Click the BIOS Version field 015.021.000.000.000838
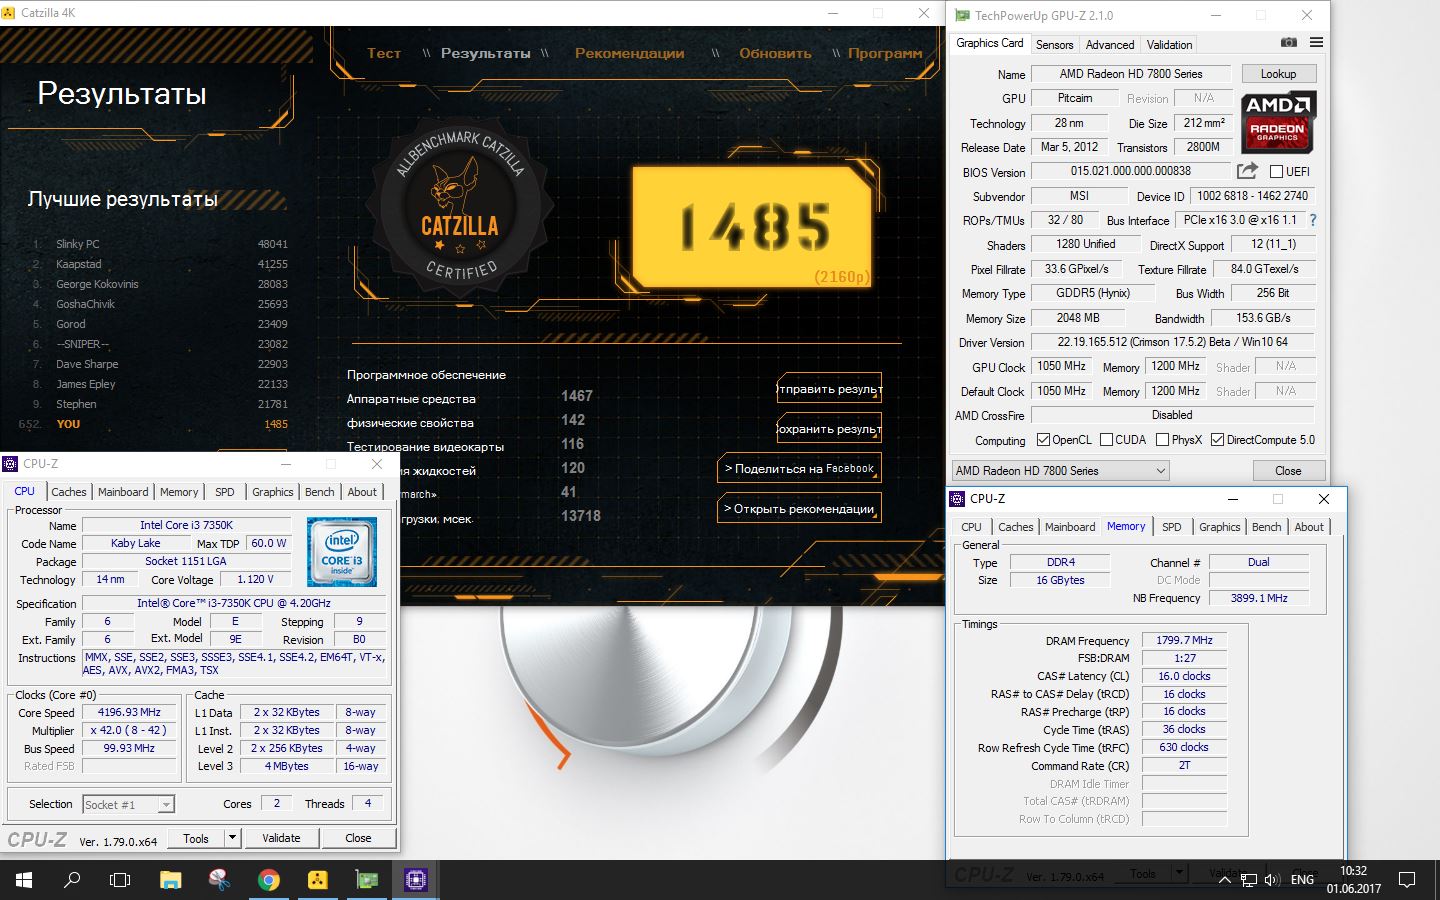This screenshot has width=1440, height=900. tap(1130, 172)
